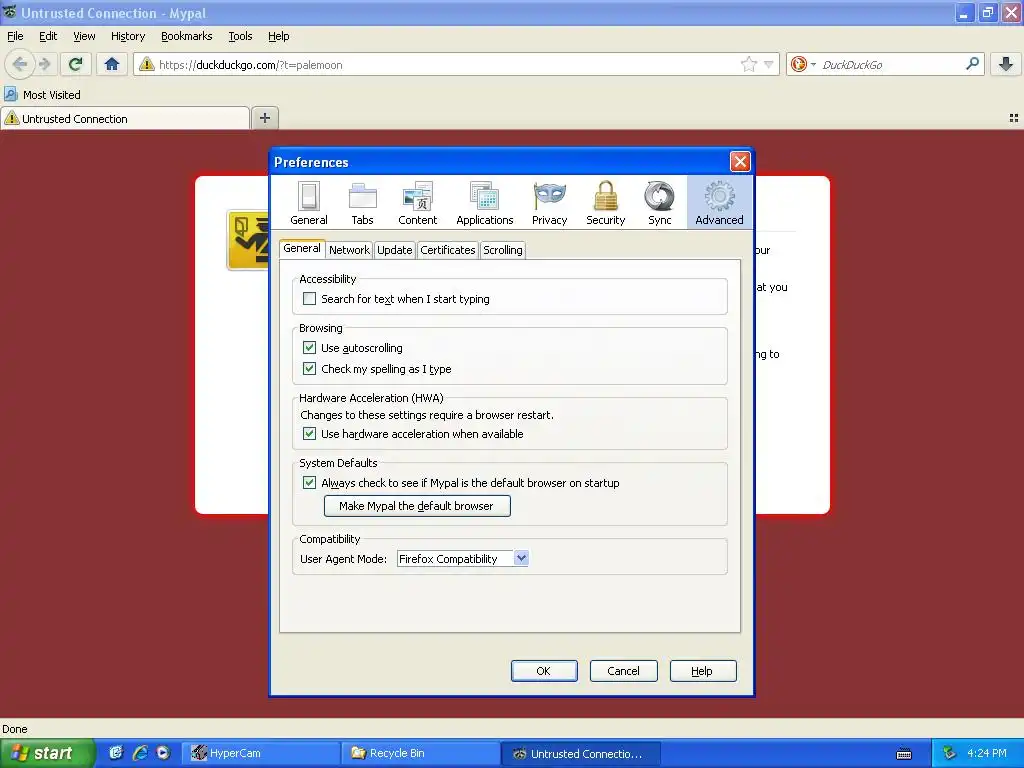Expand the User Agent Mode dropdown
Screen dimensions: 1024x768
(520, 558)
